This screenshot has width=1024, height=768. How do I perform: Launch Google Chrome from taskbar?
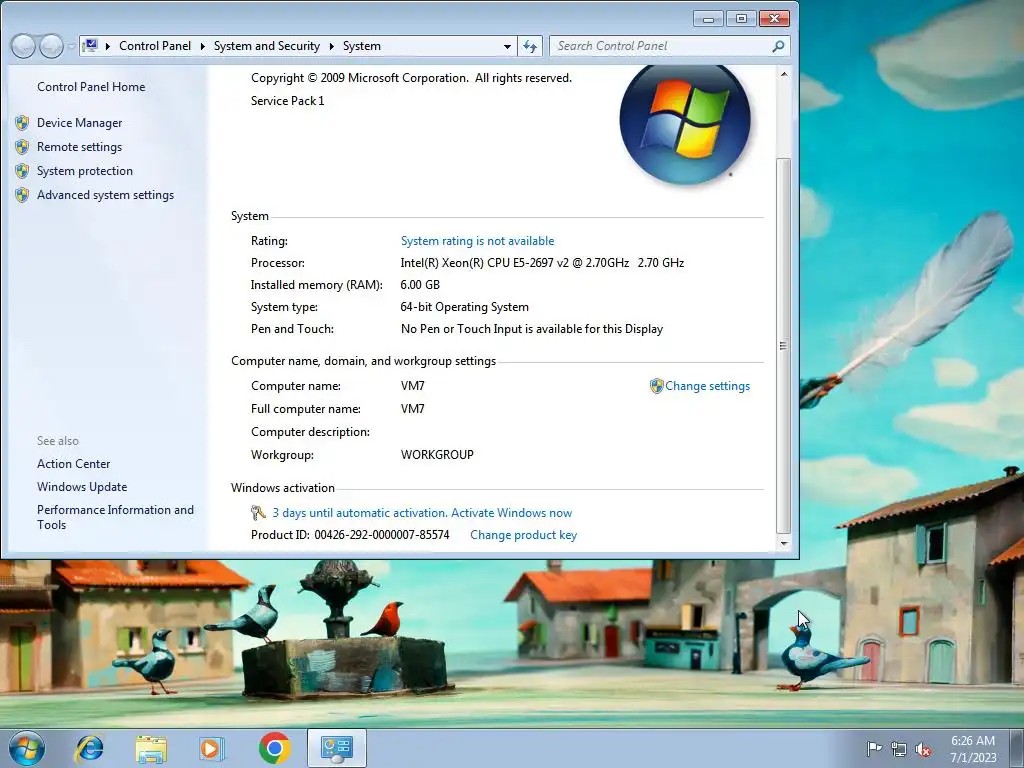274,748
